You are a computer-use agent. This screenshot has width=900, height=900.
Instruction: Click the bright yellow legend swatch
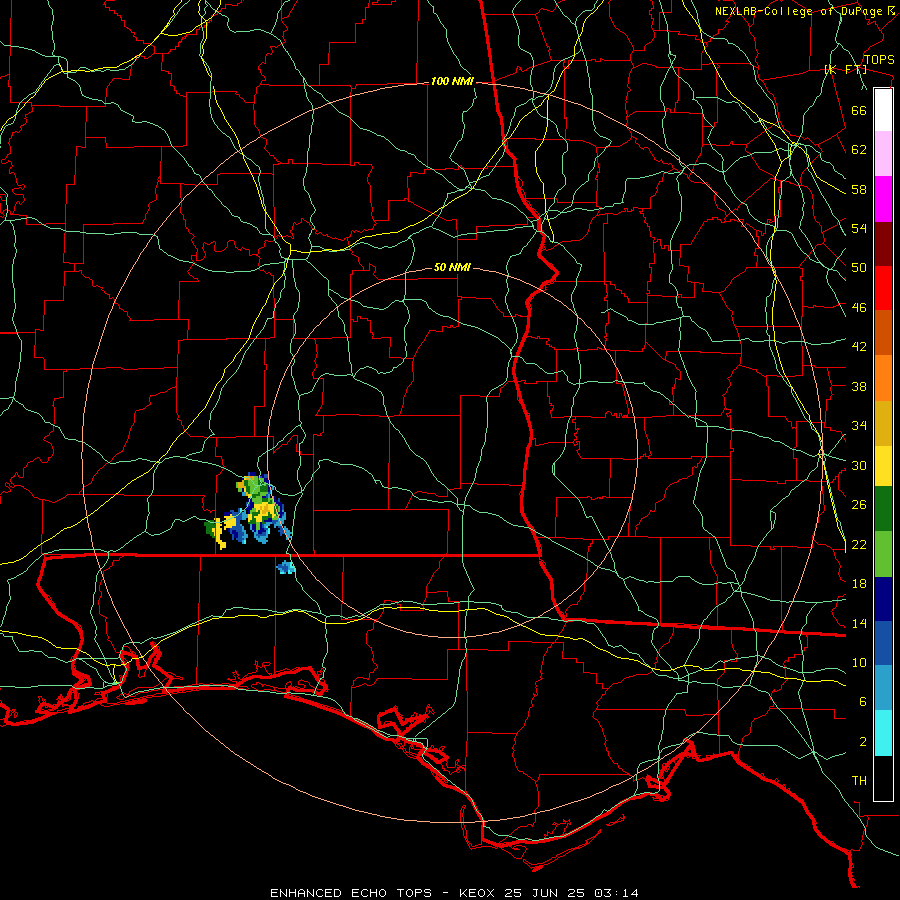click(x=883, y=466)
